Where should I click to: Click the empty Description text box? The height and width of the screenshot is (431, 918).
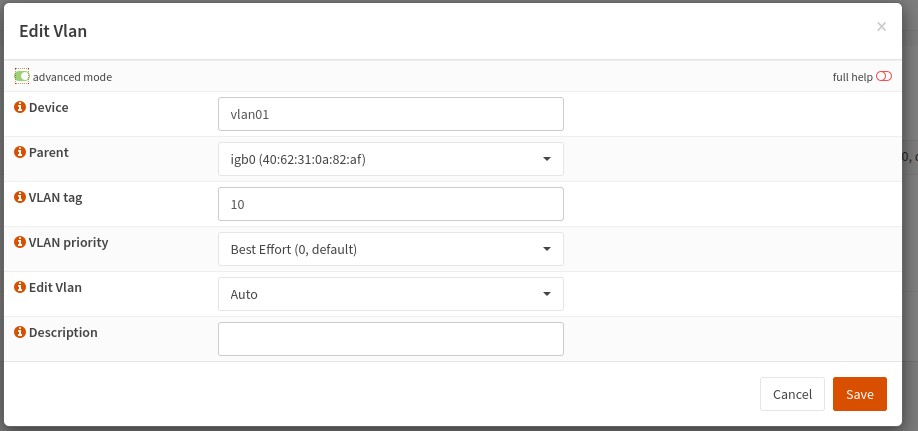[391, 339]
